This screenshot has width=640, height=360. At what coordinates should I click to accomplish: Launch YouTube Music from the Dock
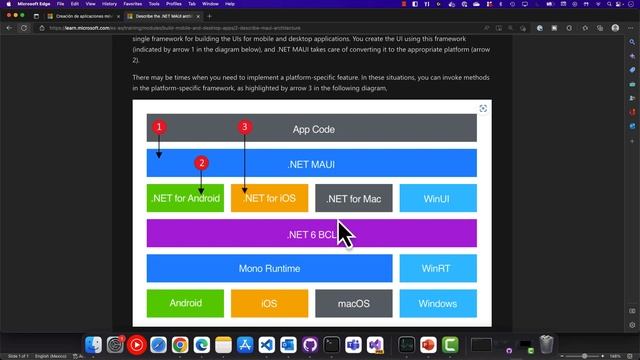137,345
